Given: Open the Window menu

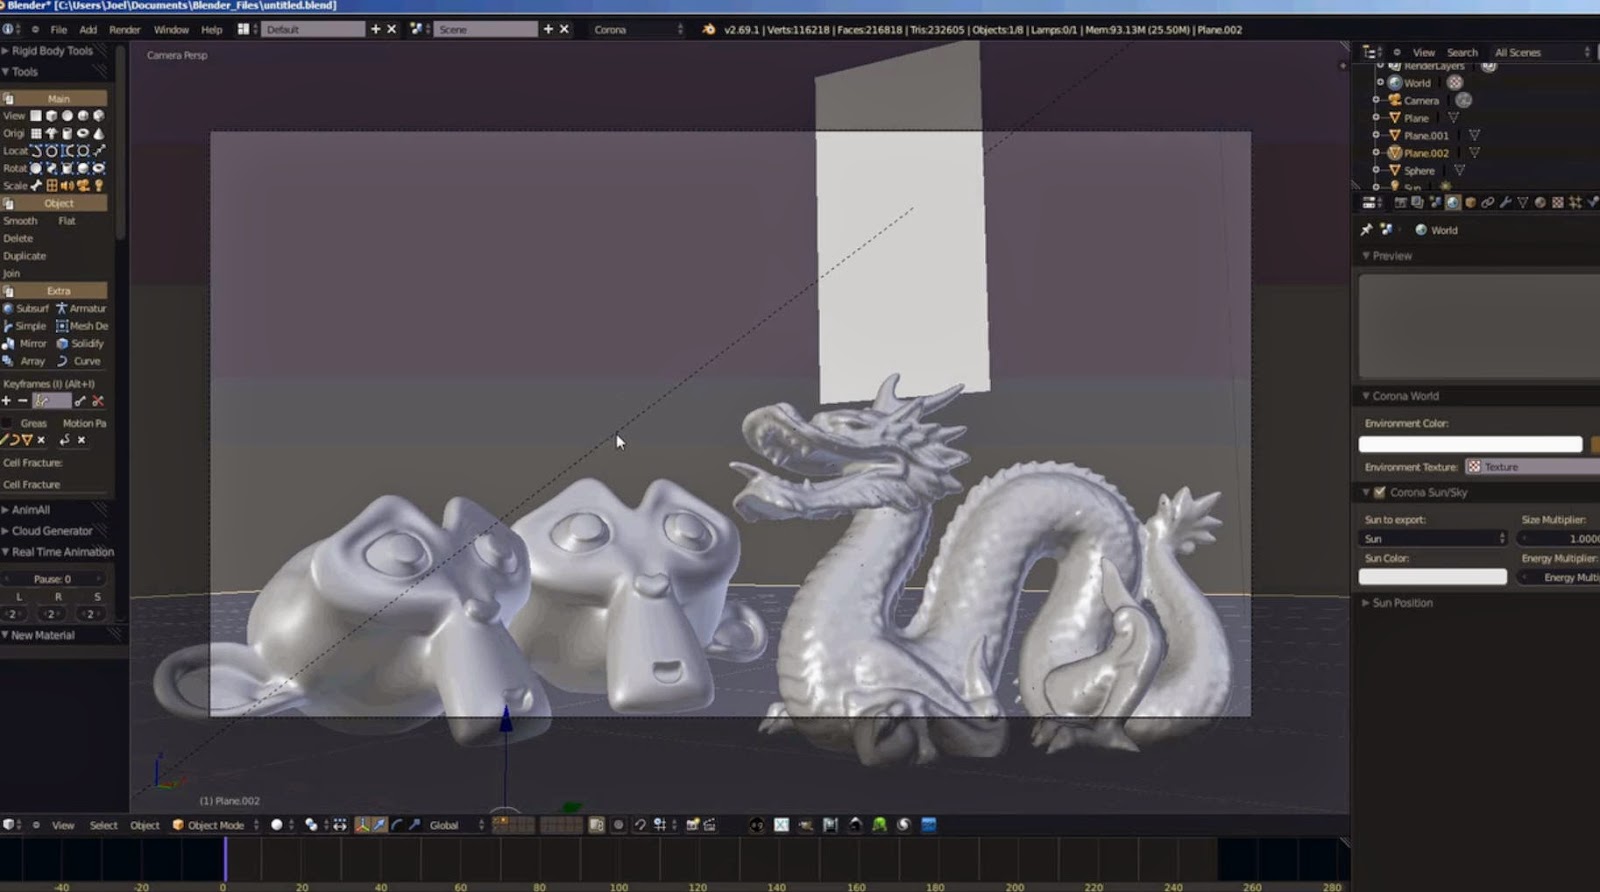Looking at the screenshot, I should point(171,30).
